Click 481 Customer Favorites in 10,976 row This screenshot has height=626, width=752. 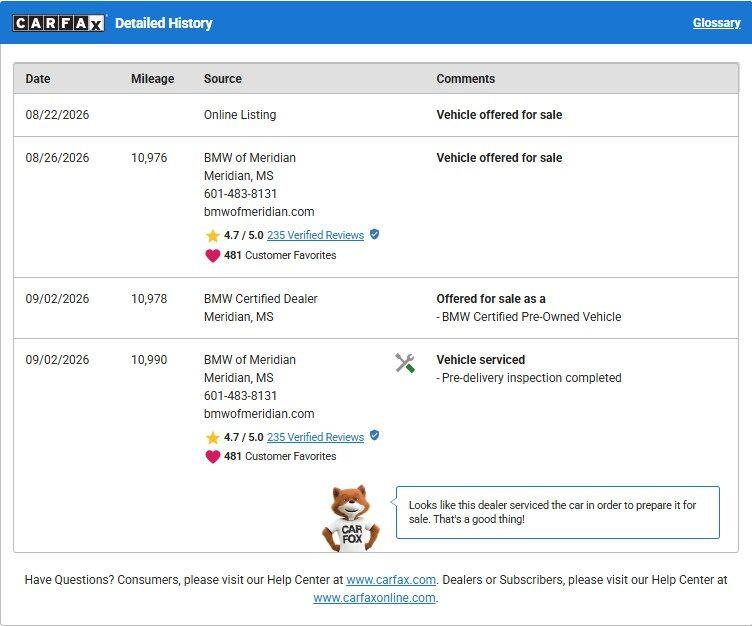point(280,255)
